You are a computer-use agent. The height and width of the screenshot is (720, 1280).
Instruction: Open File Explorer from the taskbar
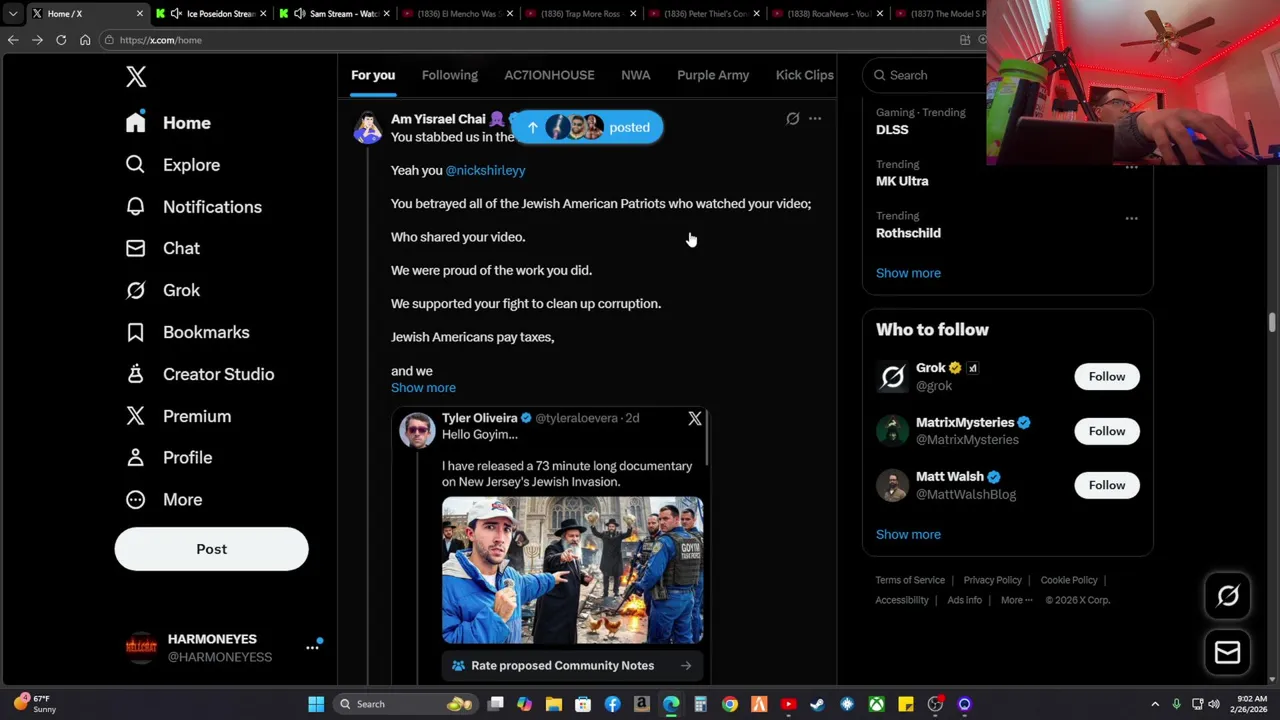point(554,704)
